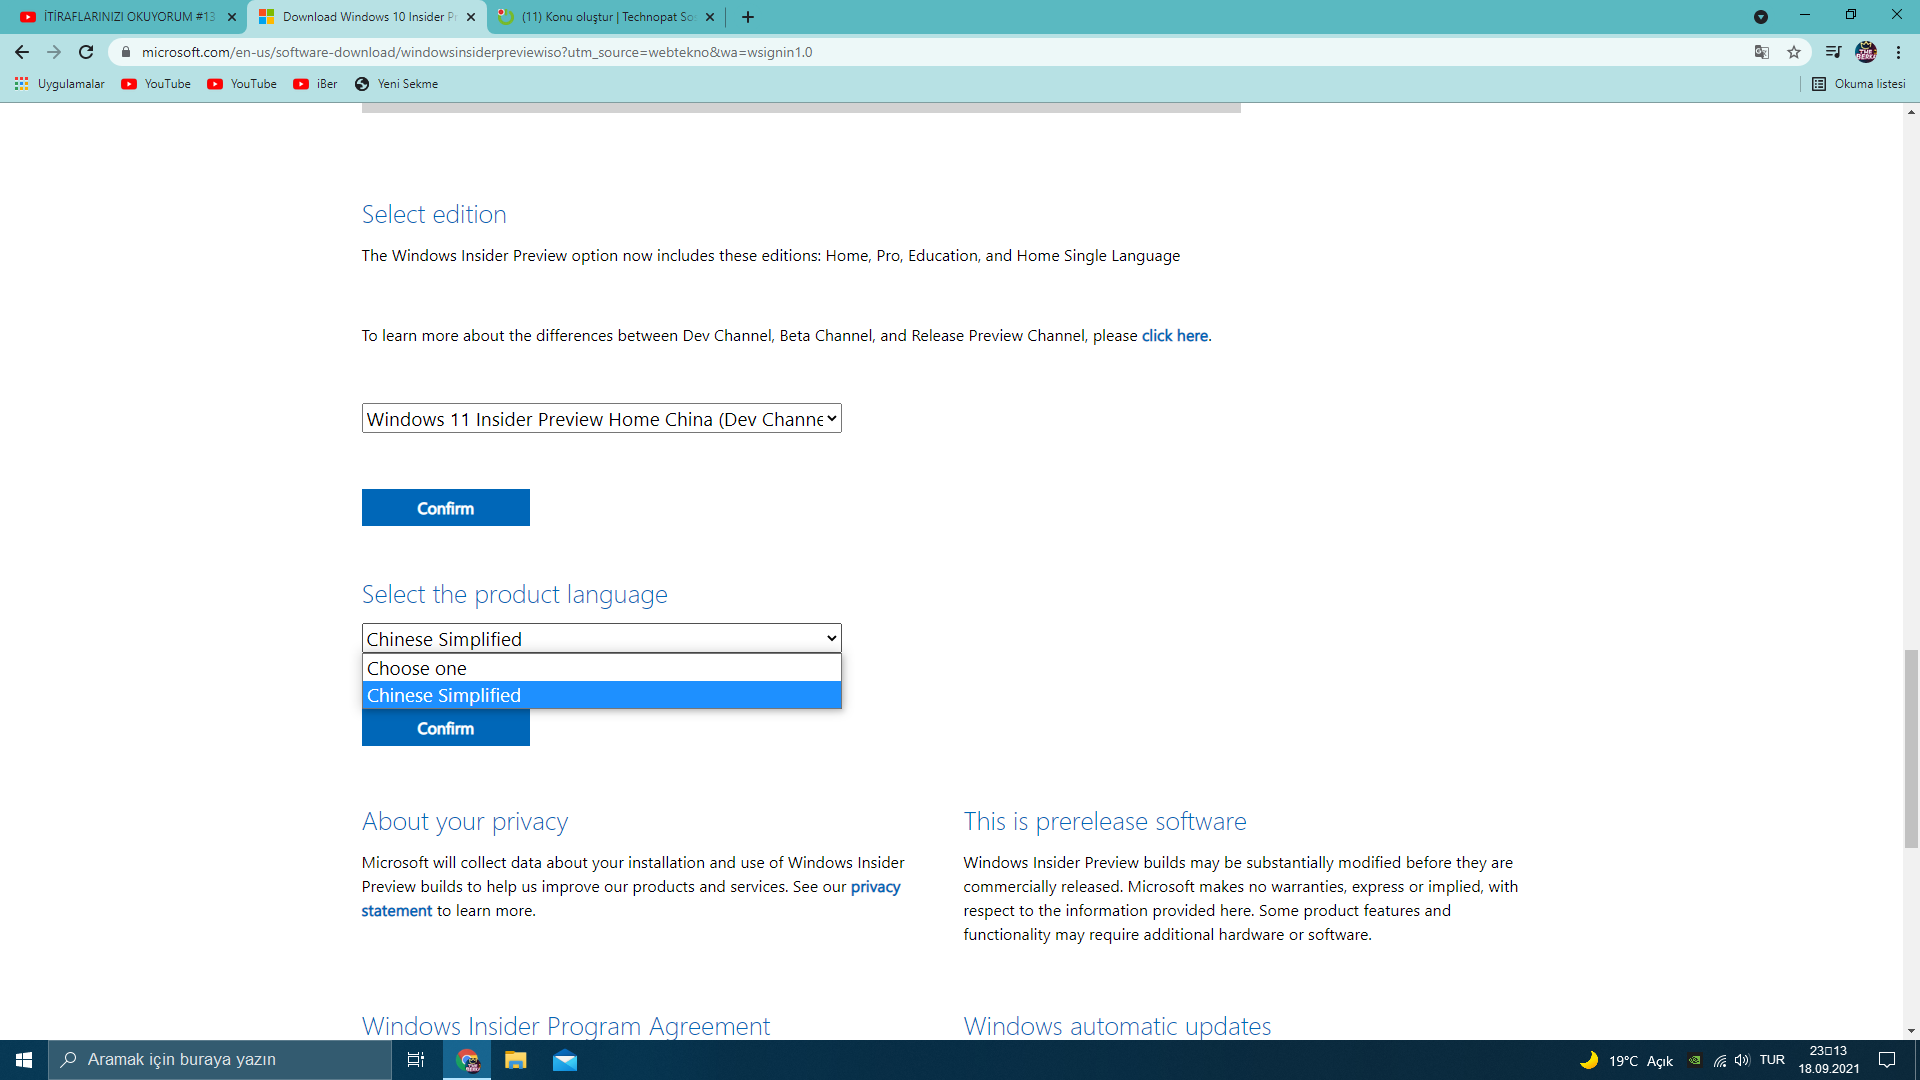Open the profile avatar icon
Image resolution: width=1920 pixels, height=1080 pixels.
pyautogui.click(x=1866, y=52)
